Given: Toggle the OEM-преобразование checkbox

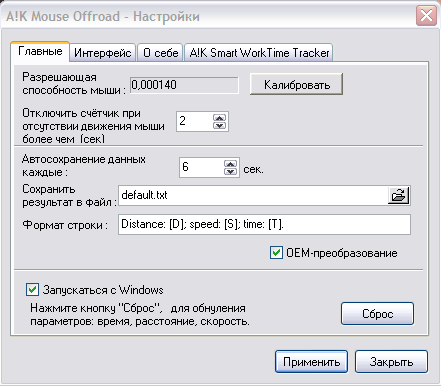Looking at the screenshot, I should tap(276, 253).
